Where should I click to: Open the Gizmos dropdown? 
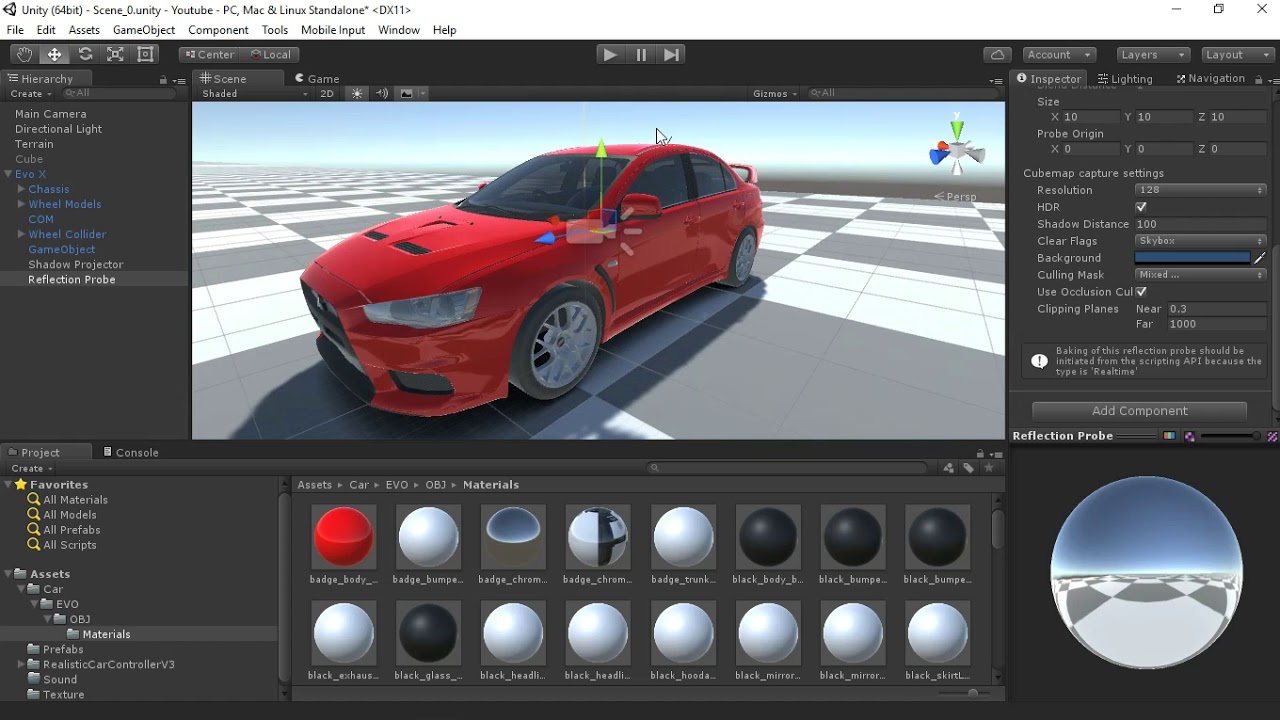coord(775,93)
